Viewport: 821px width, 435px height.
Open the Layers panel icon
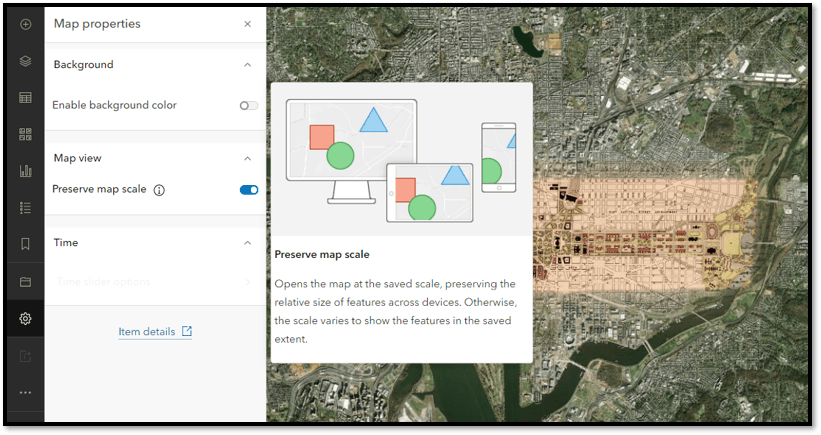point(25,61)
